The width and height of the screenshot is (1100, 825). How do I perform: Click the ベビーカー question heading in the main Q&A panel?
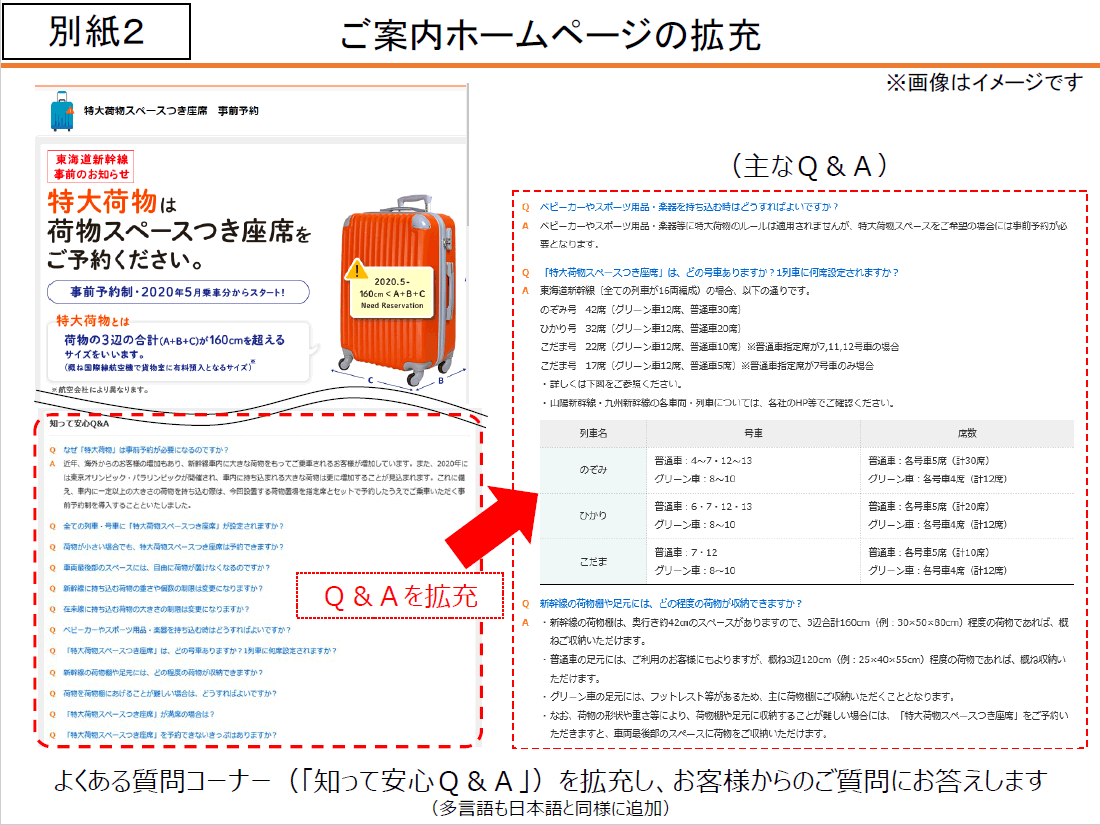click(689, 207)
